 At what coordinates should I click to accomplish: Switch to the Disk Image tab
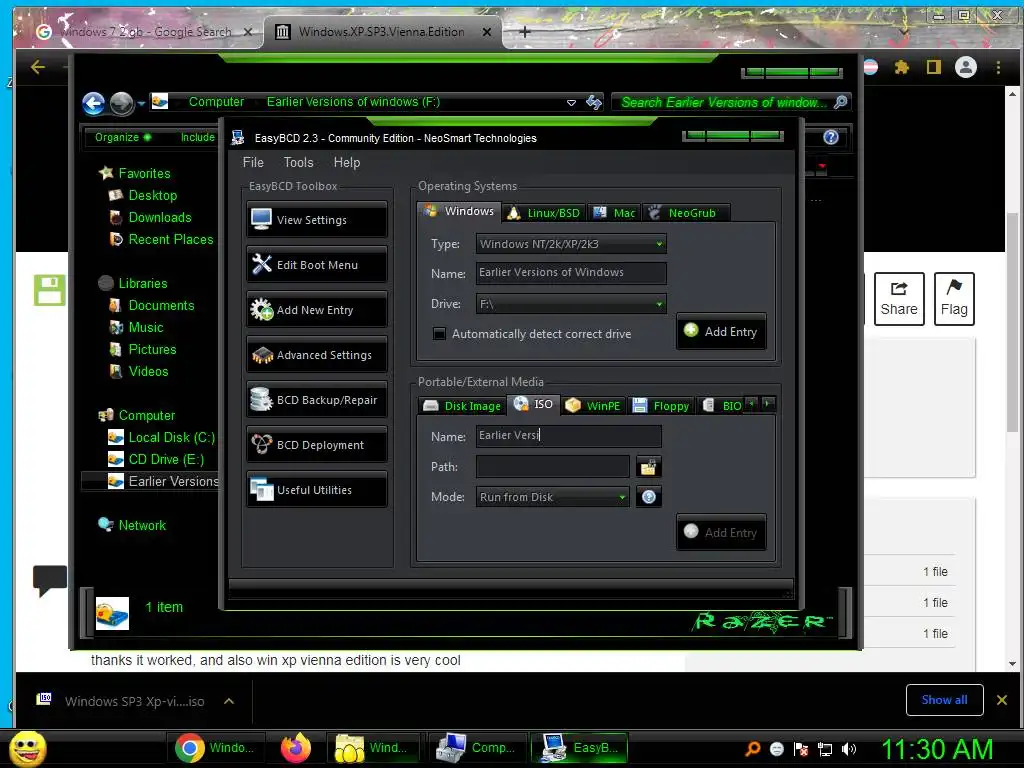(x=462, y=406)
